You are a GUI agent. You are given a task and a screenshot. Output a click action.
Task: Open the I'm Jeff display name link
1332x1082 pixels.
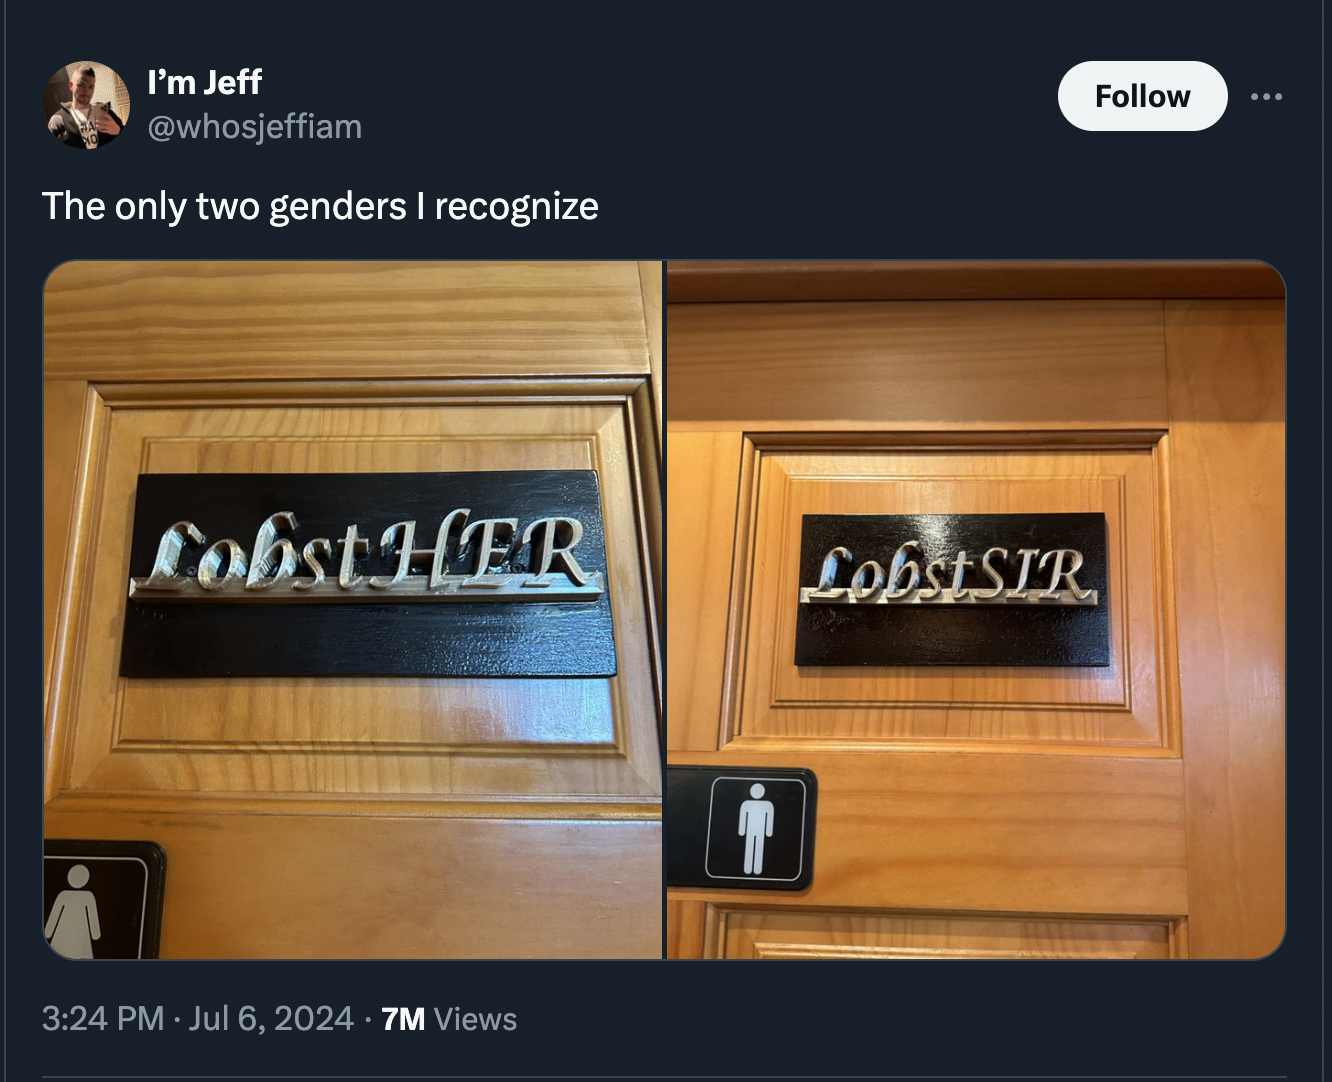point(204,82)
